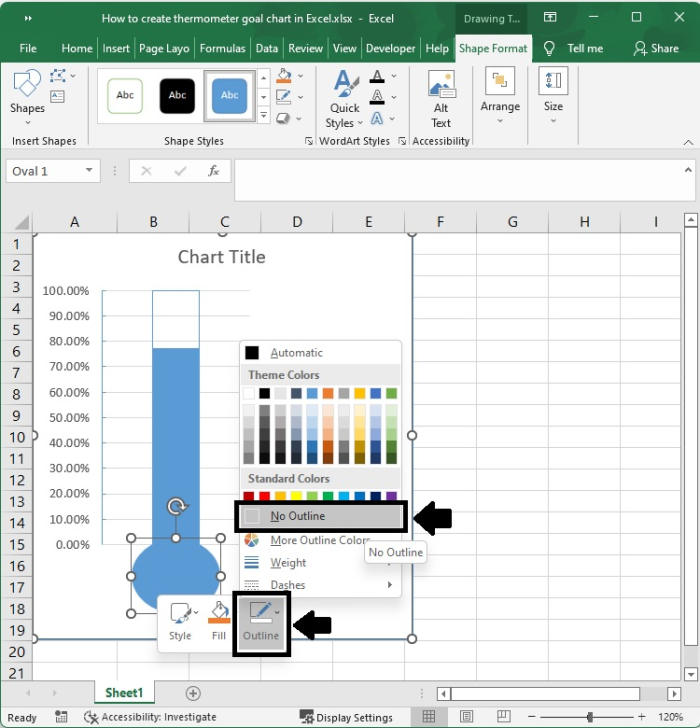Open the File tab
Screen dimensions: 700x728
pyautogui.click(x=28, y=48)
